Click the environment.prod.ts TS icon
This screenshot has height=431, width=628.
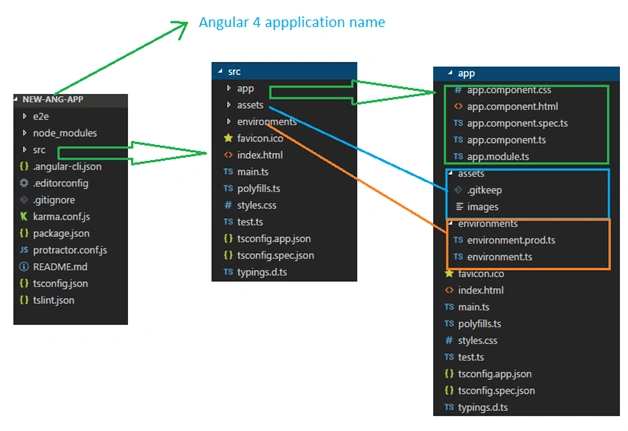point(458,240)
